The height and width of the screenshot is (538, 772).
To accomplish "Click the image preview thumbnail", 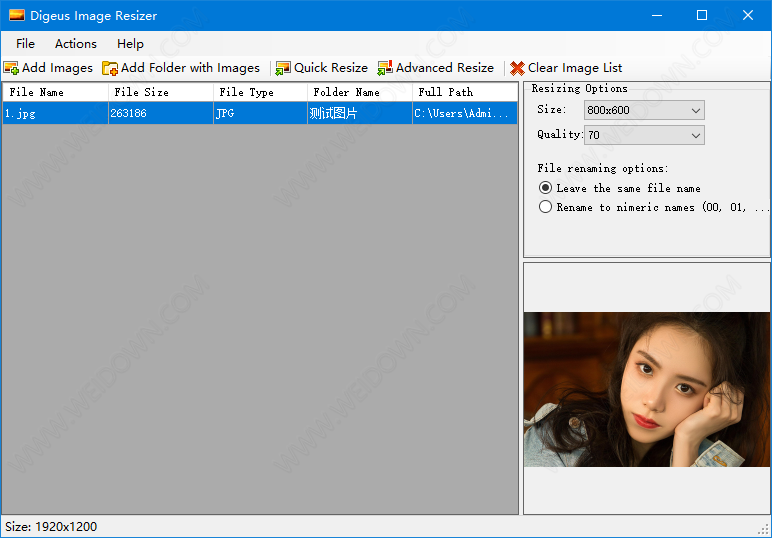I will [646, 389].
